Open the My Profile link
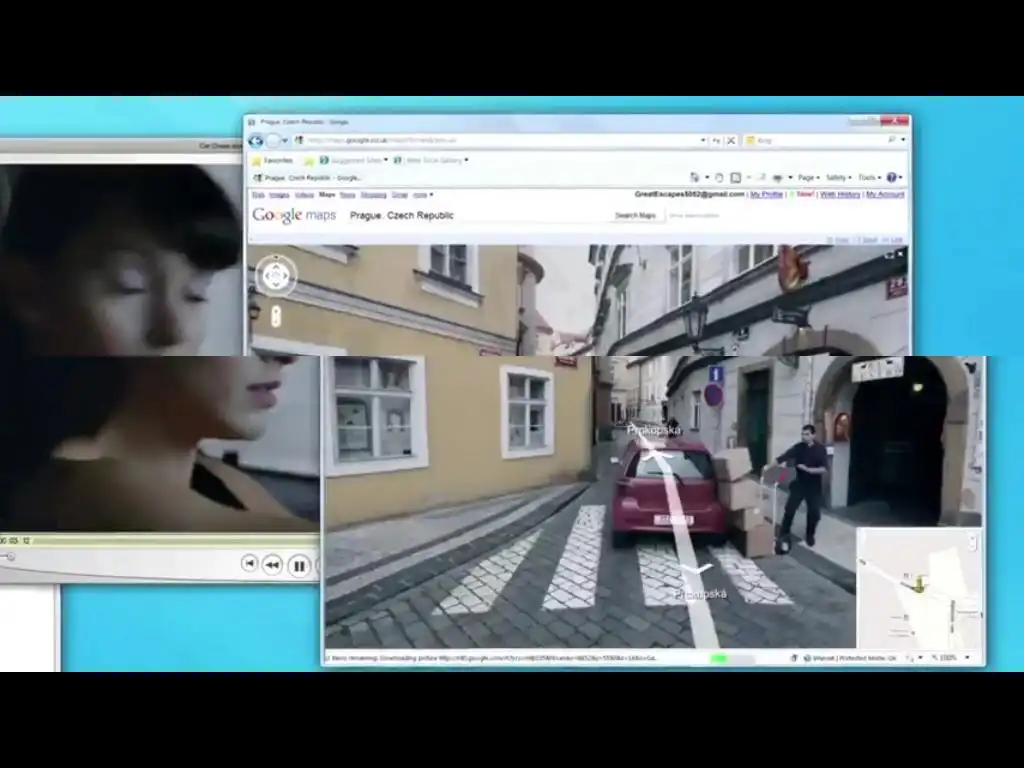 pos(766,195)
